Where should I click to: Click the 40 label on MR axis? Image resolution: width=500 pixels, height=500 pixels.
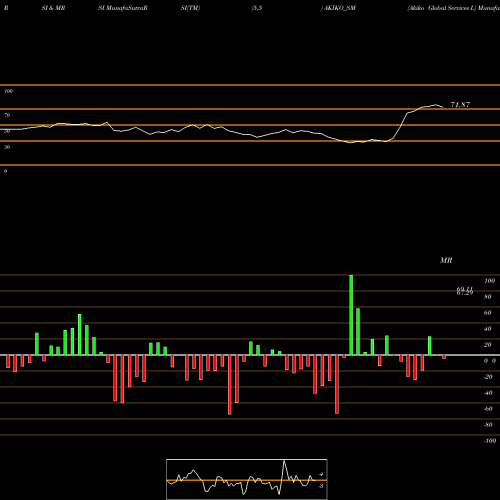488,329
